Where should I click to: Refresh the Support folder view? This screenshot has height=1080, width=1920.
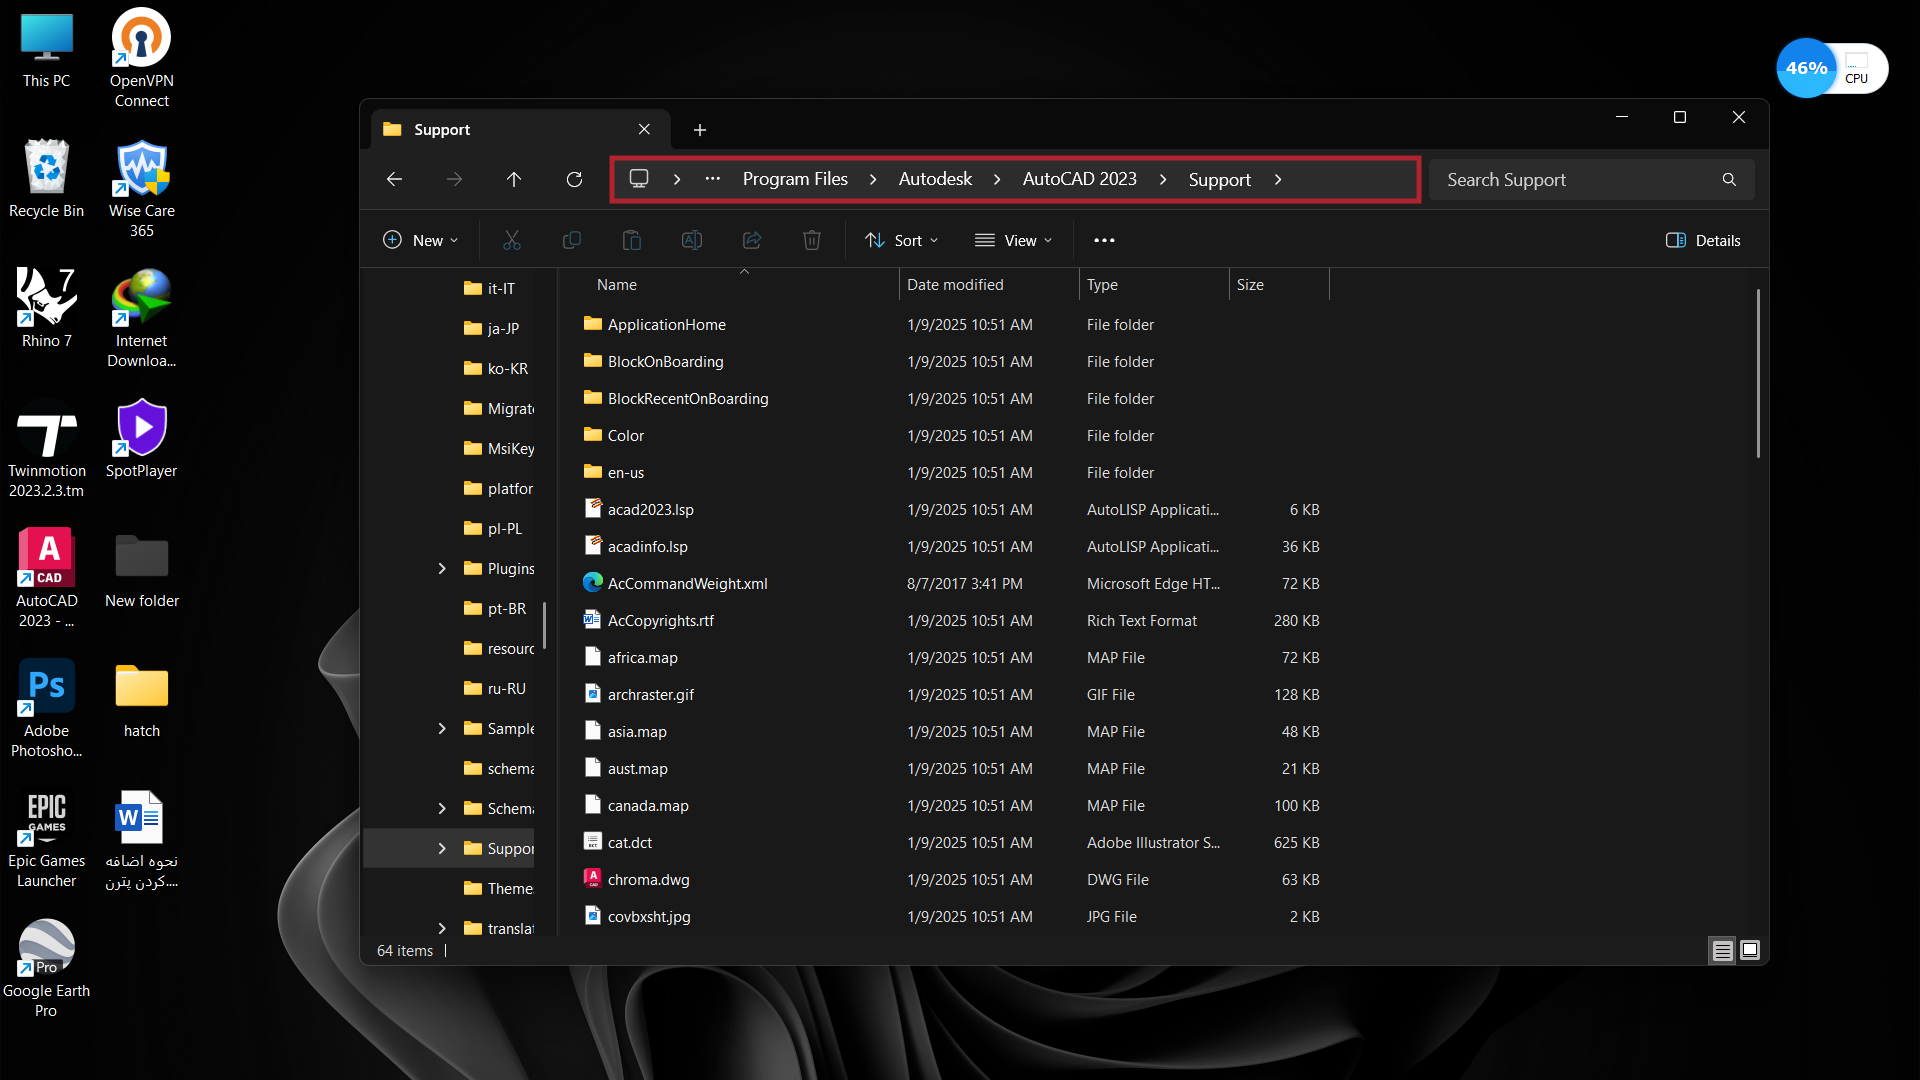click(x=574, y=179)
